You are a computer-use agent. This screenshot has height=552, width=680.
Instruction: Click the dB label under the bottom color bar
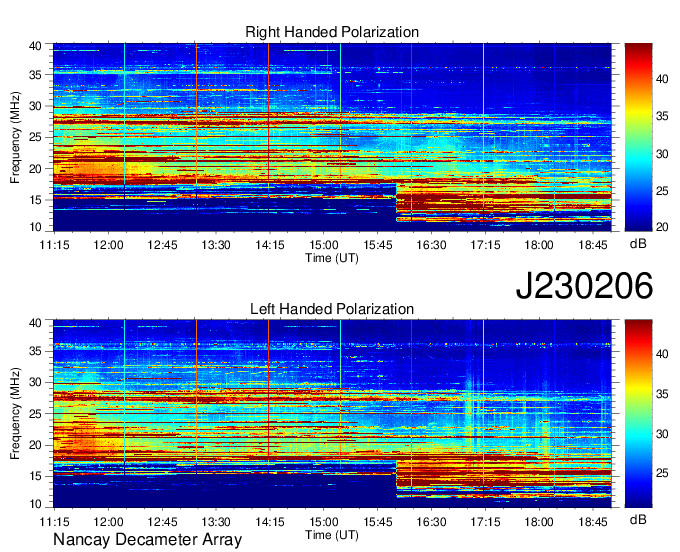pyautogui.click(x=638, y=520)
